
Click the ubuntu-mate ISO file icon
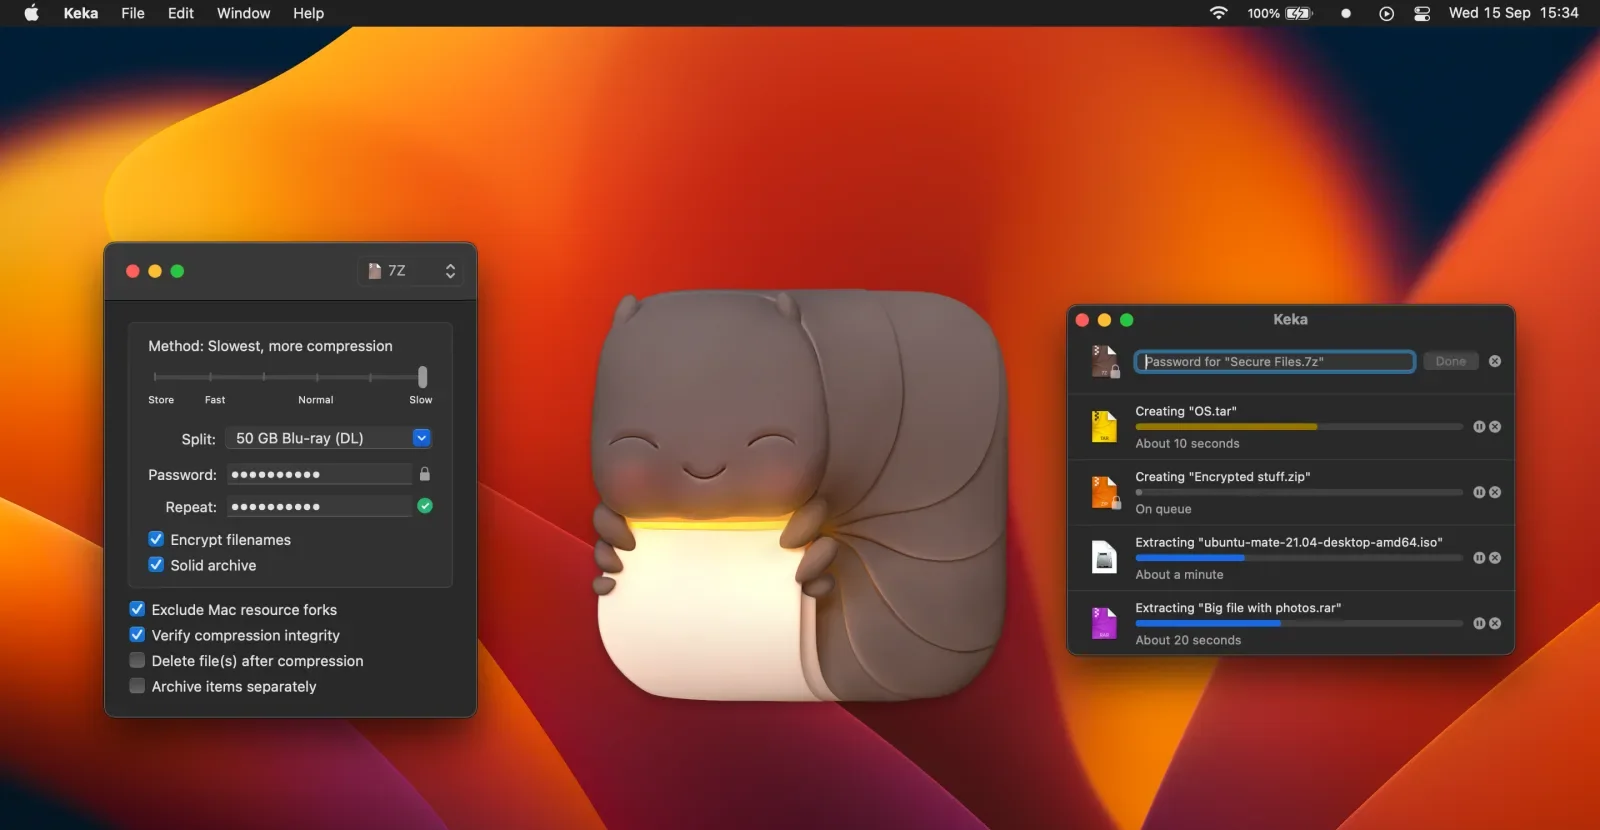1104,558
